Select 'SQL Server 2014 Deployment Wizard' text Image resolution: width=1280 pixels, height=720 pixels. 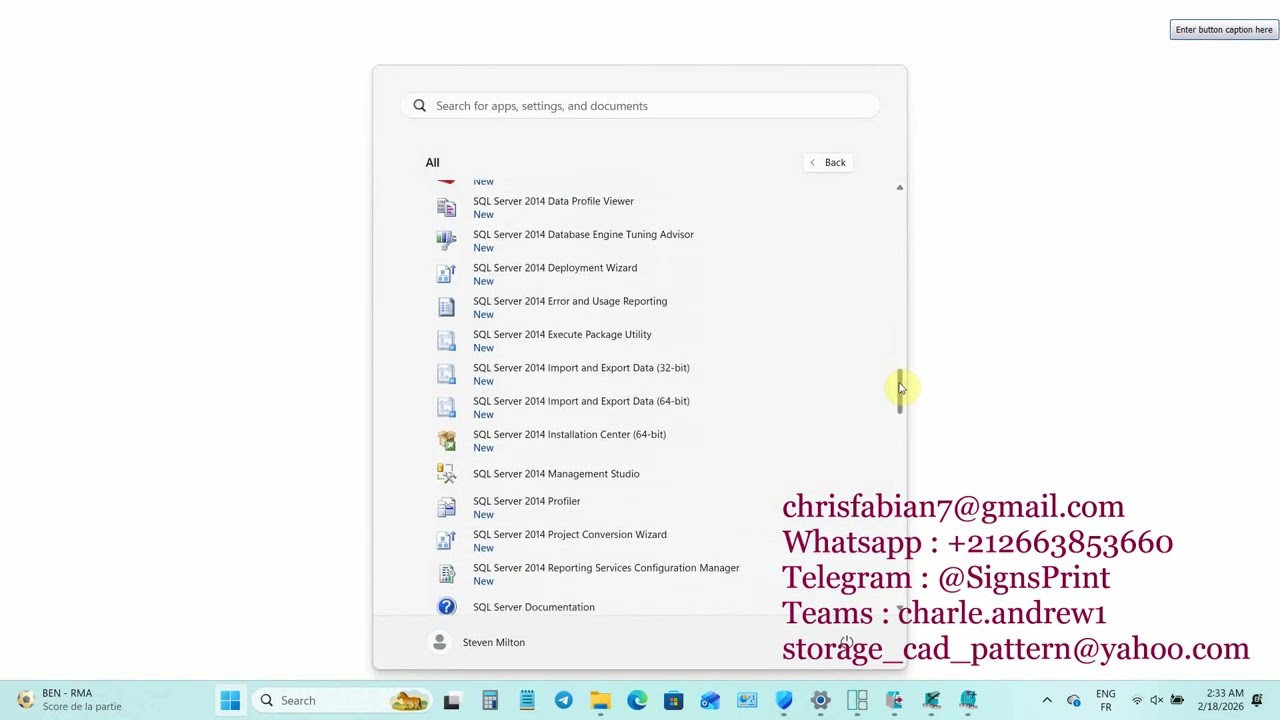[555, 268]
